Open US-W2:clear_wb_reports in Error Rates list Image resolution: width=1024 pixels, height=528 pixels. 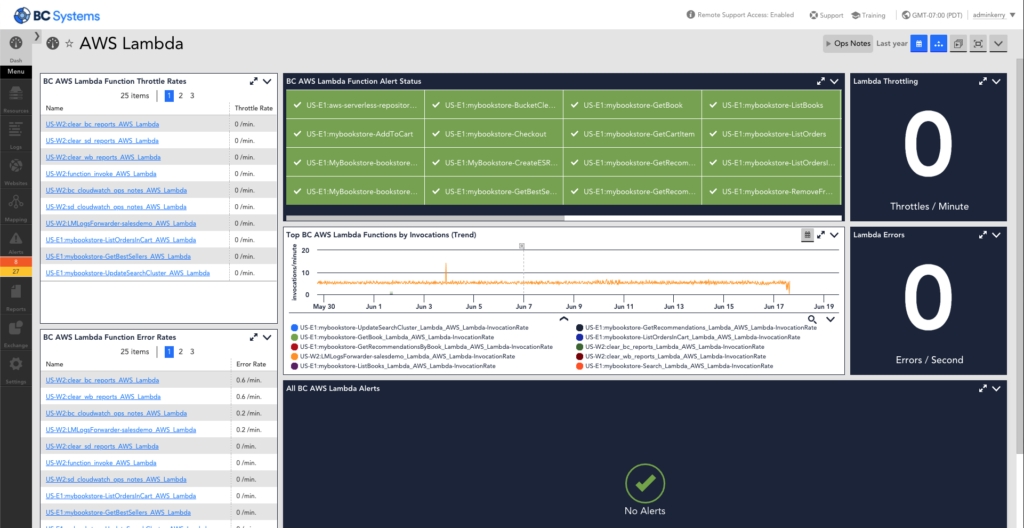pyautogui.click(x=103, y=397)
